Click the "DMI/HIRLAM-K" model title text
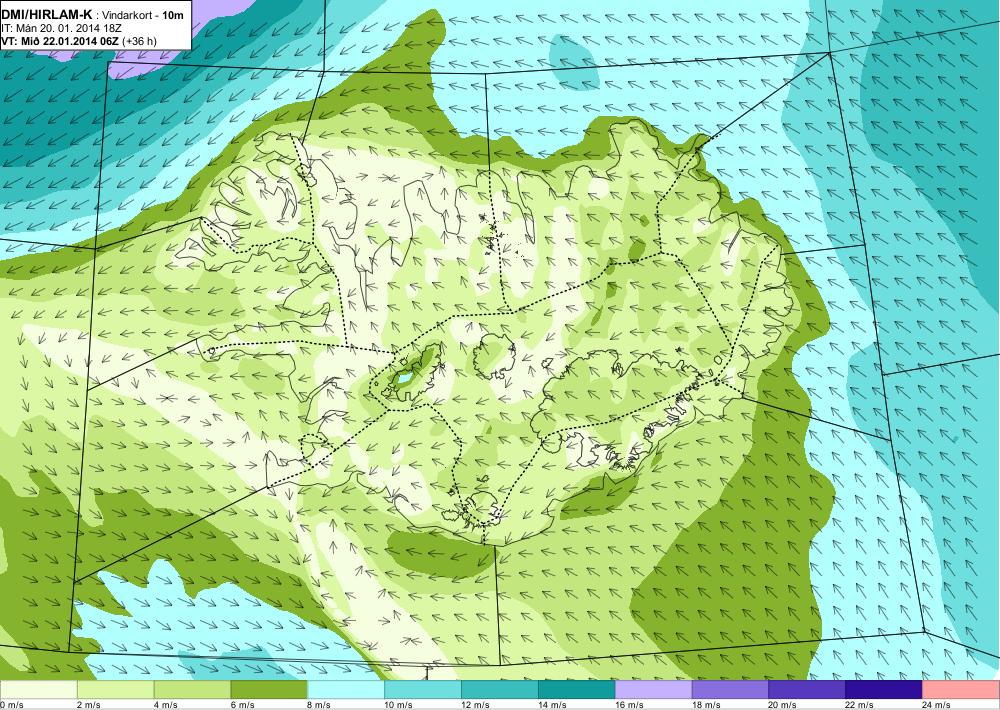Screen dimensions: 1000x710 click(x=47, y=15)
